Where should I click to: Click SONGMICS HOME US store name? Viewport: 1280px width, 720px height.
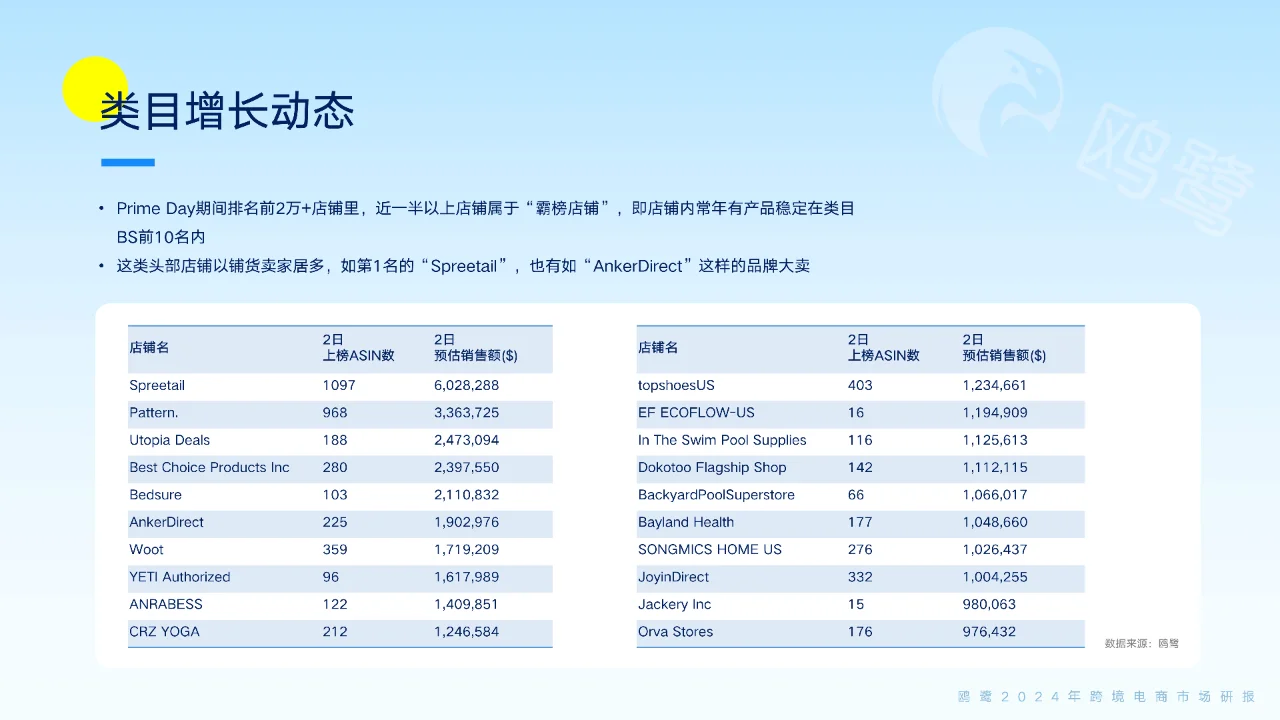[x=710, y=549]
